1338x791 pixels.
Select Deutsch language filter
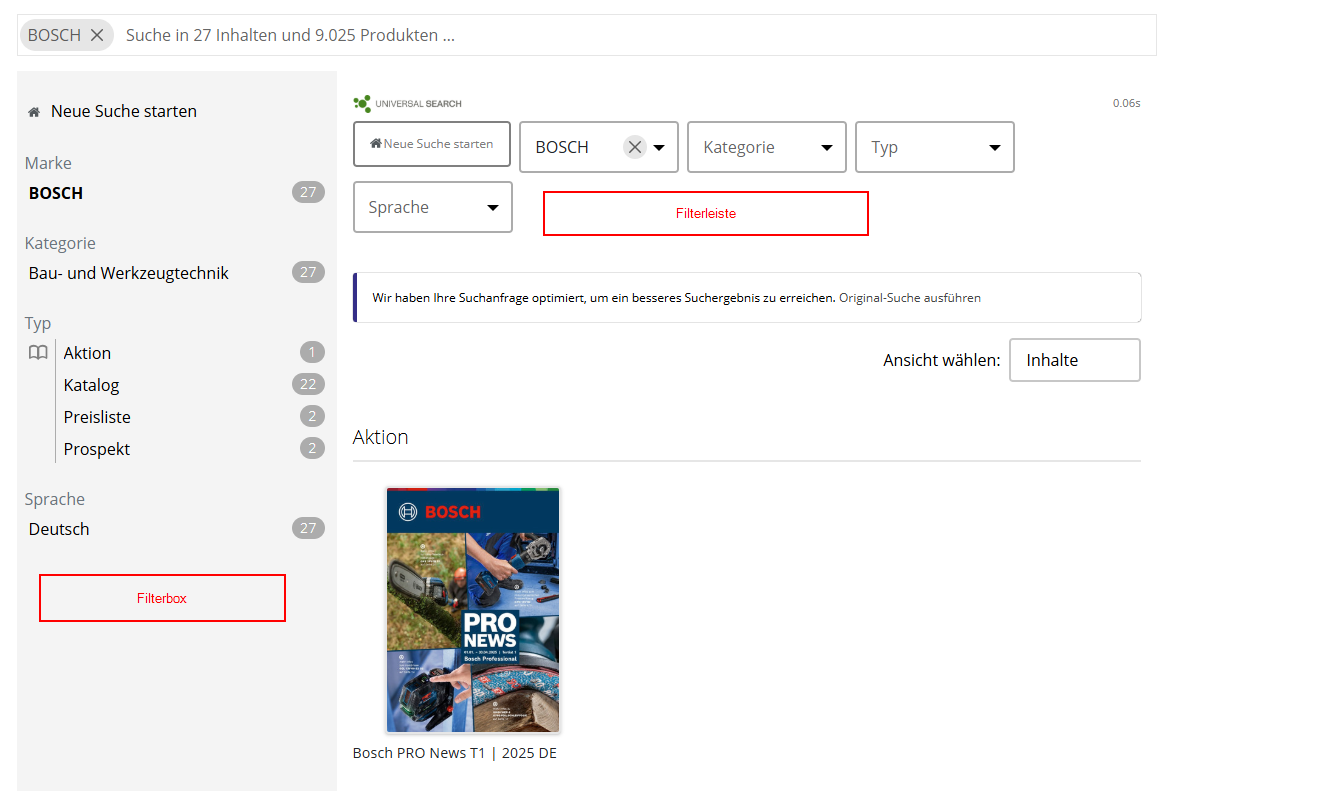click(x=59, y=529)
